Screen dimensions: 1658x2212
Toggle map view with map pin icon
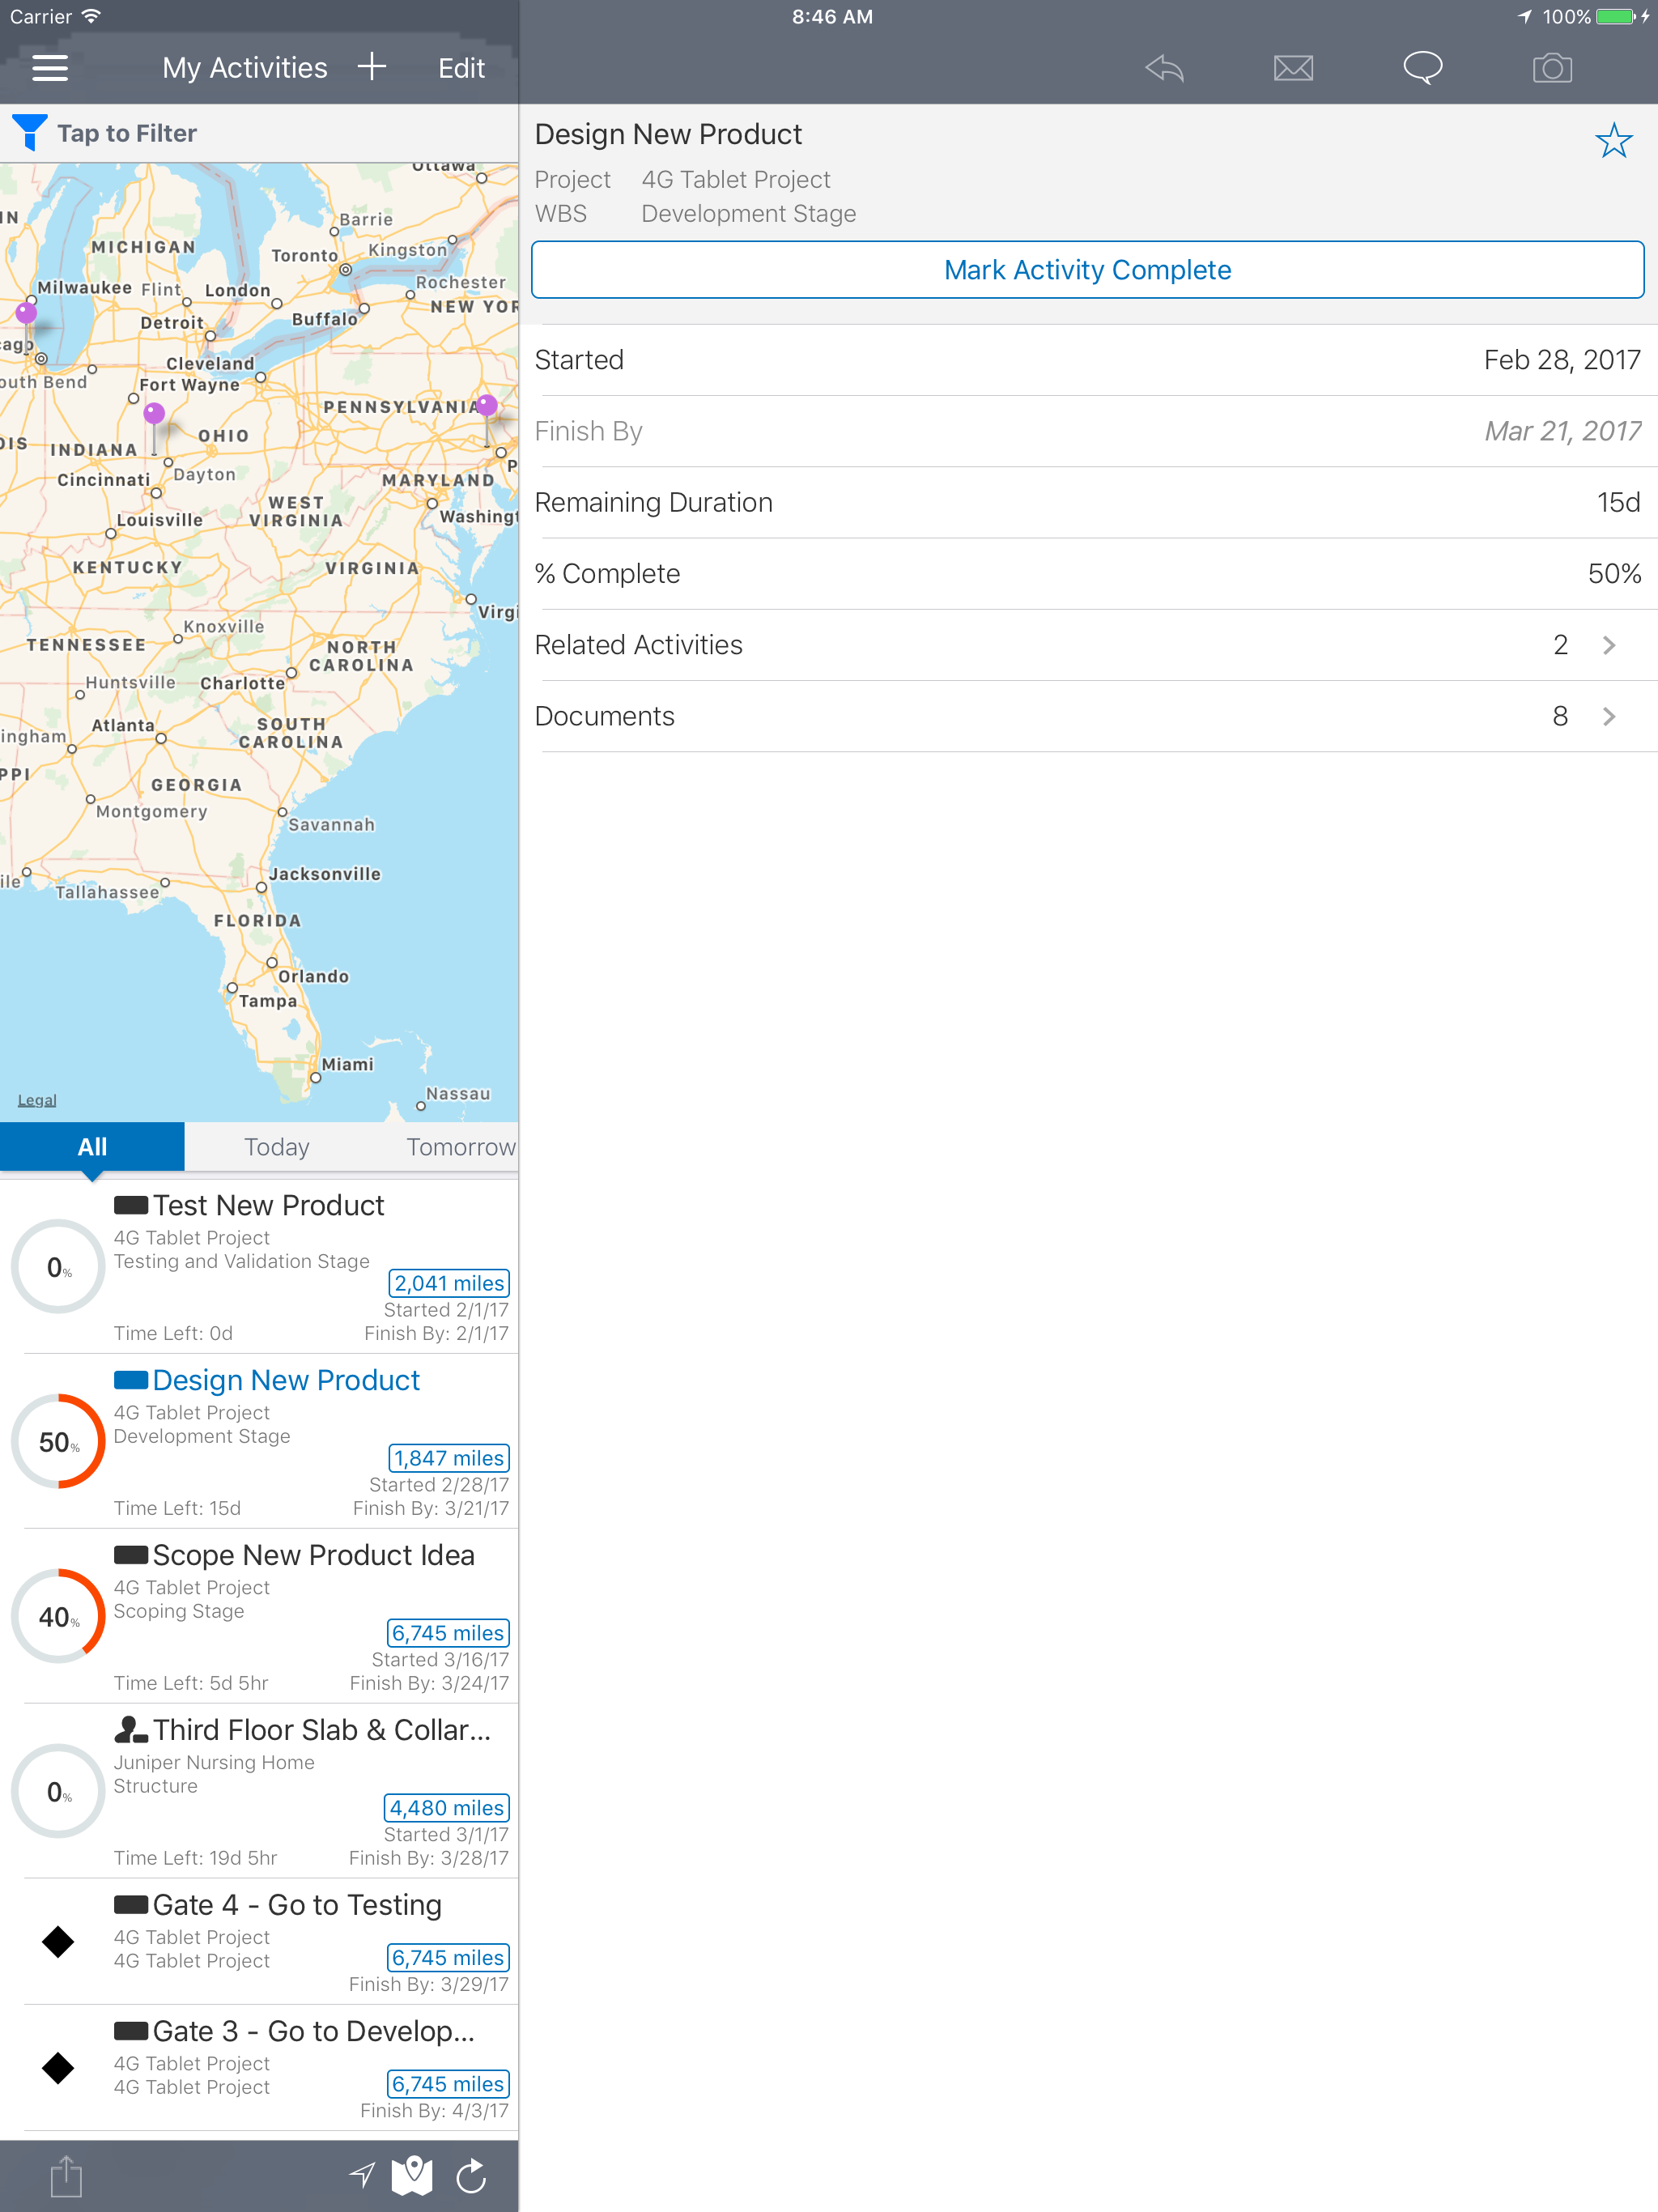(x=412, y=2175)
